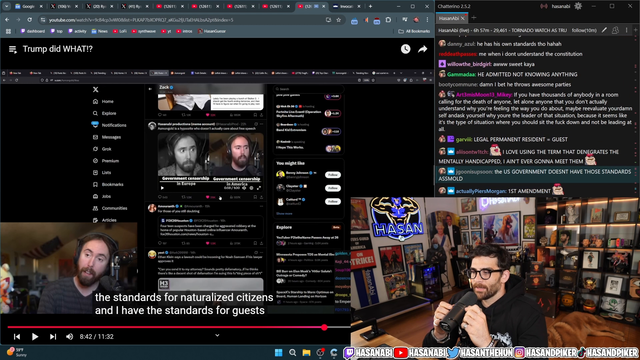Viewport: 640px width, 360px height.
Task: Open Chrome apps grid icon
Action: (8, 31)
